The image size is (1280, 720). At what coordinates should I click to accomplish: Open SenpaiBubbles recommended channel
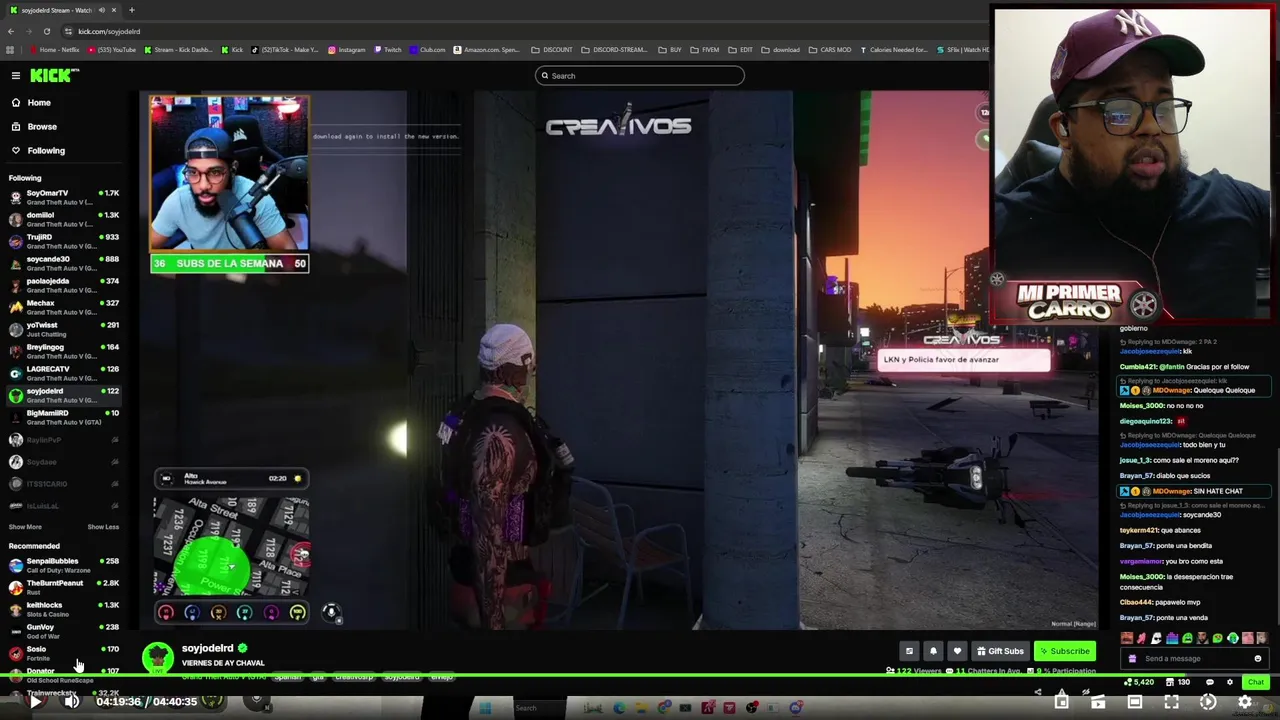click(64, 565)
